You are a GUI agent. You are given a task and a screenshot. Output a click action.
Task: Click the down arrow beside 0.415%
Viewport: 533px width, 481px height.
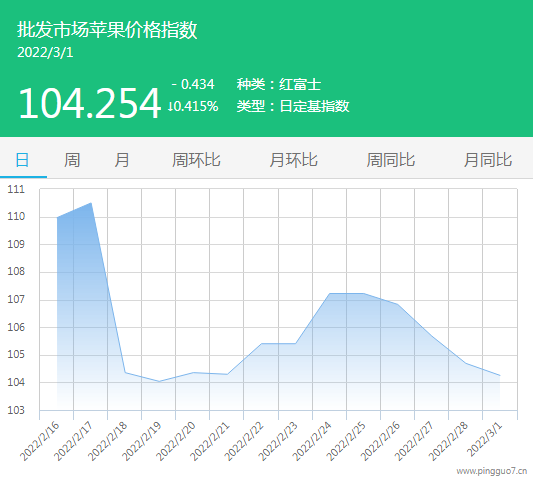point(170,106)
